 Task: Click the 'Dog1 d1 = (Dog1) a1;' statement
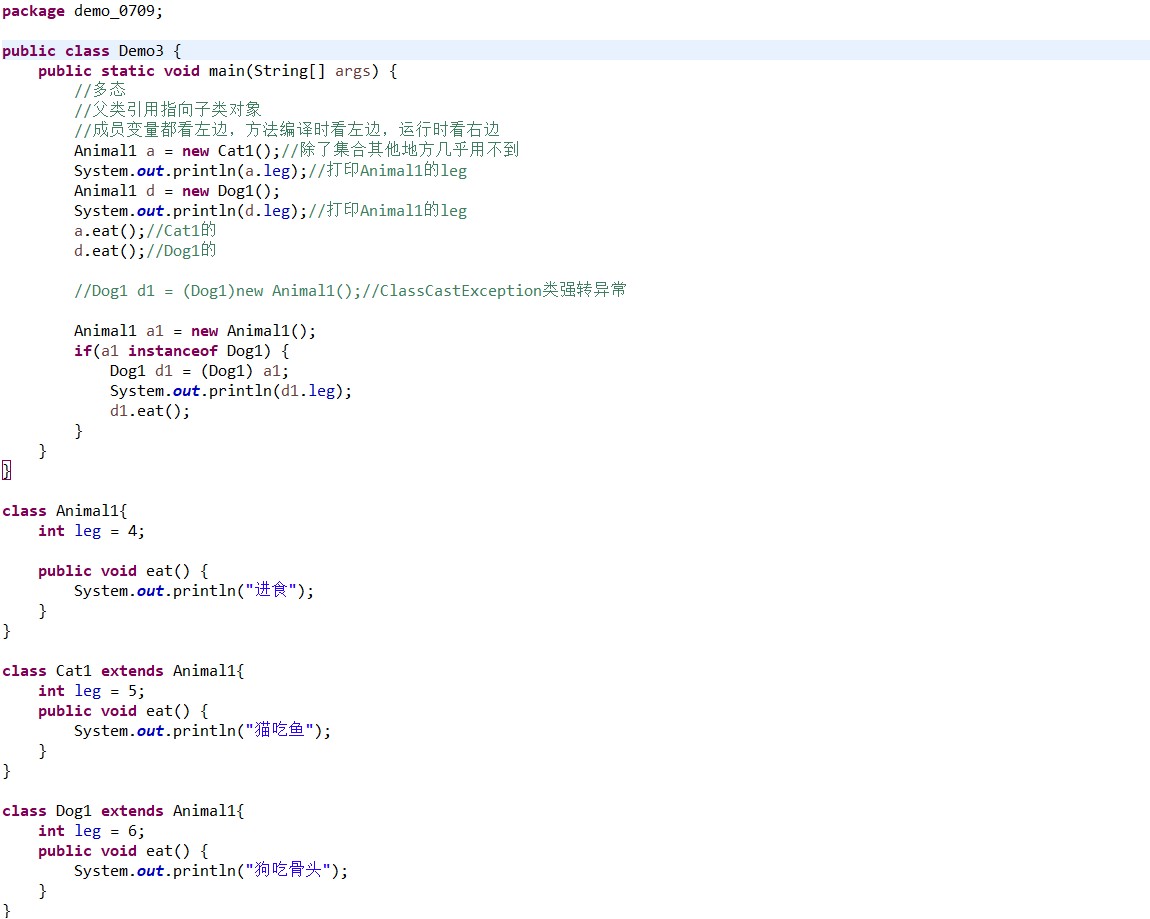pyautogui.click(x=199, y=371)
